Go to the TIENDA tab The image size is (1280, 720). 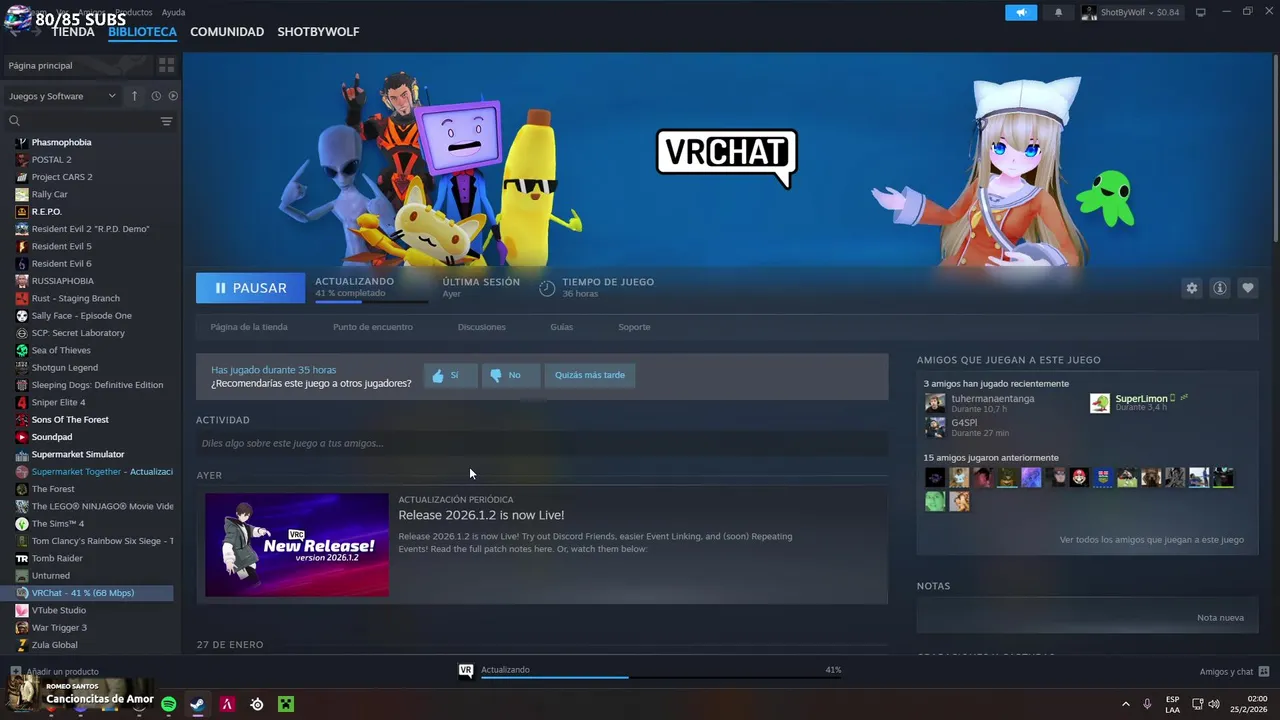[73, 32]
